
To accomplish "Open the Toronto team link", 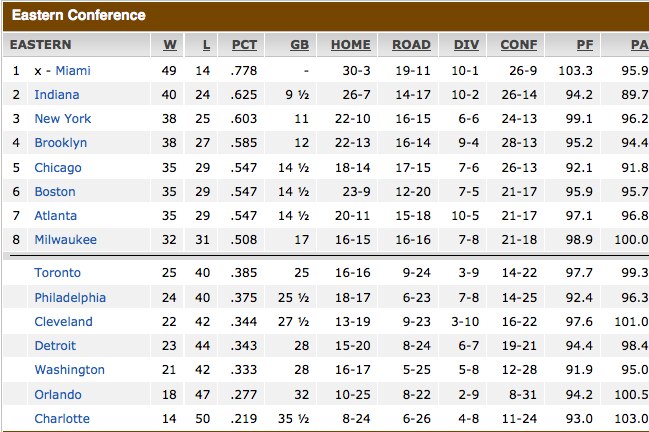I will [x=58, y=273].
